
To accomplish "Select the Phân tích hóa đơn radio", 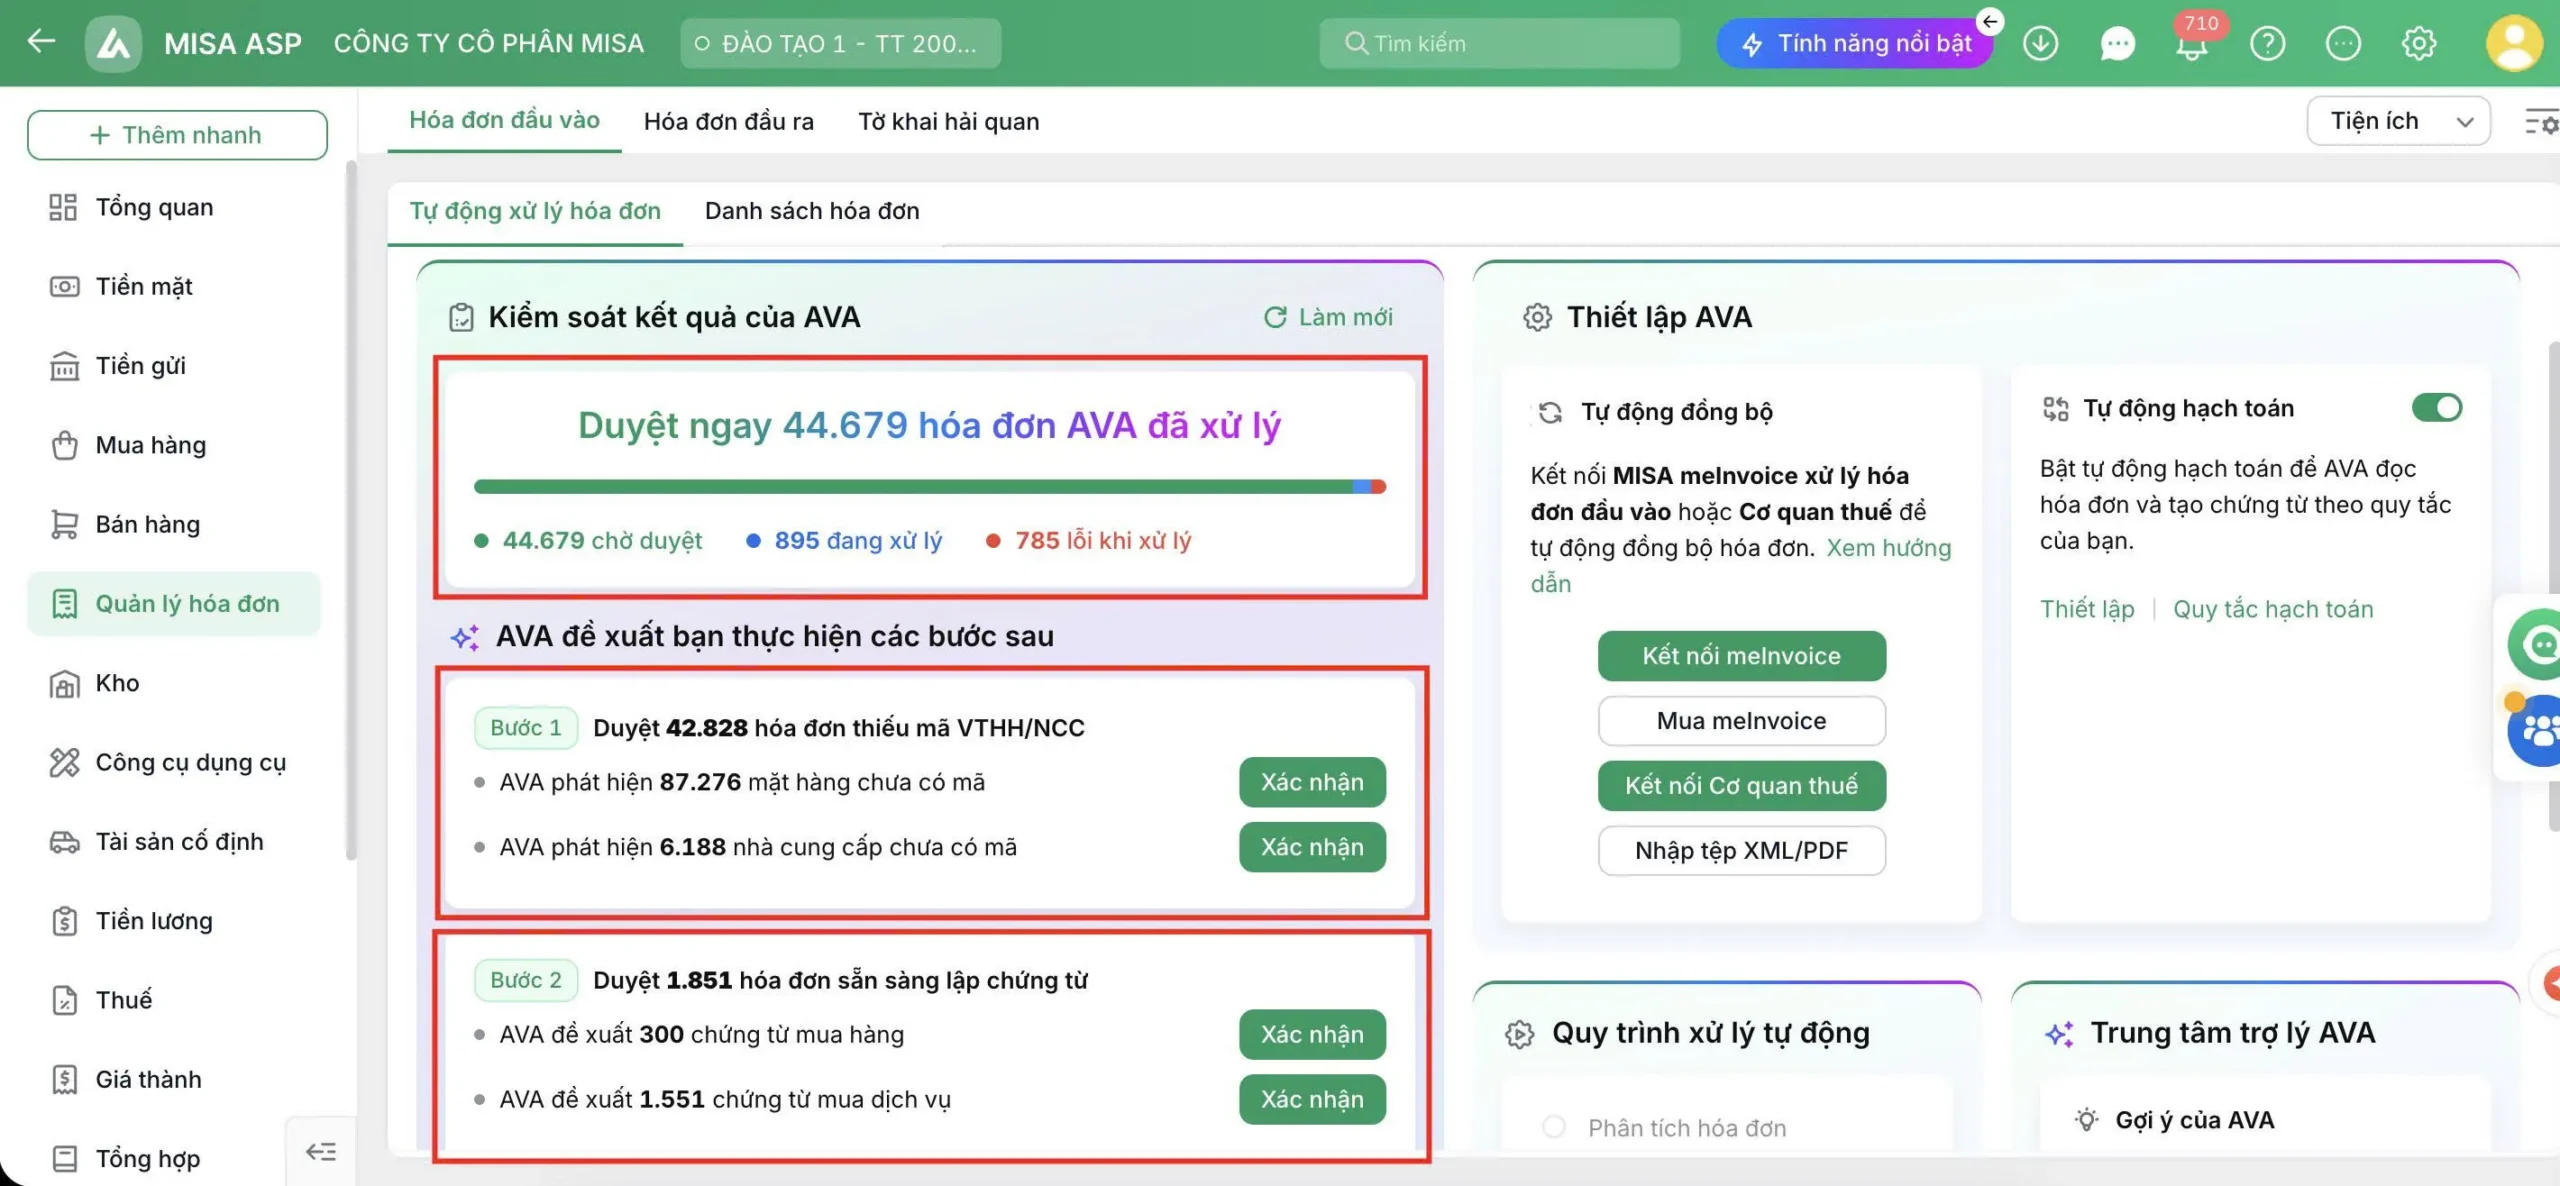I will pos(1553,1127).
